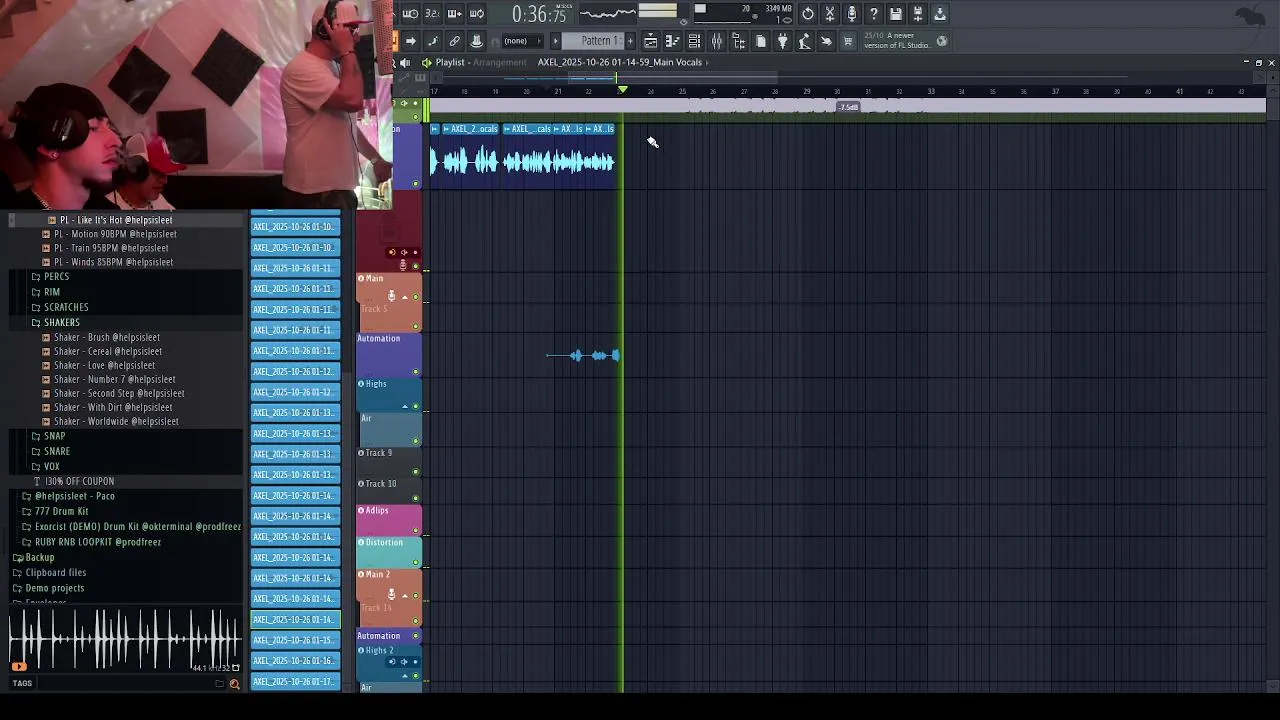The width and height of the screenshot is (1280, 720).
Task: Open the undo history clock icon
Action: tap(808, 14)
